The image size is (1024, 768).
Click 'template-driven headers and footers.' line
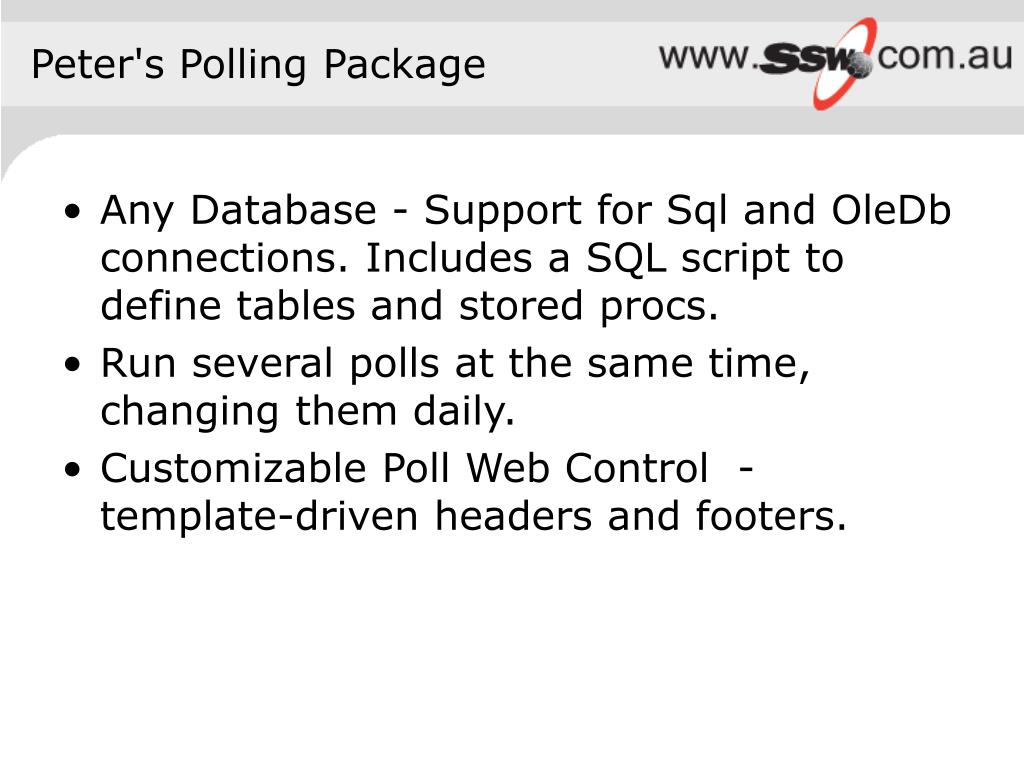click(473, 517)
